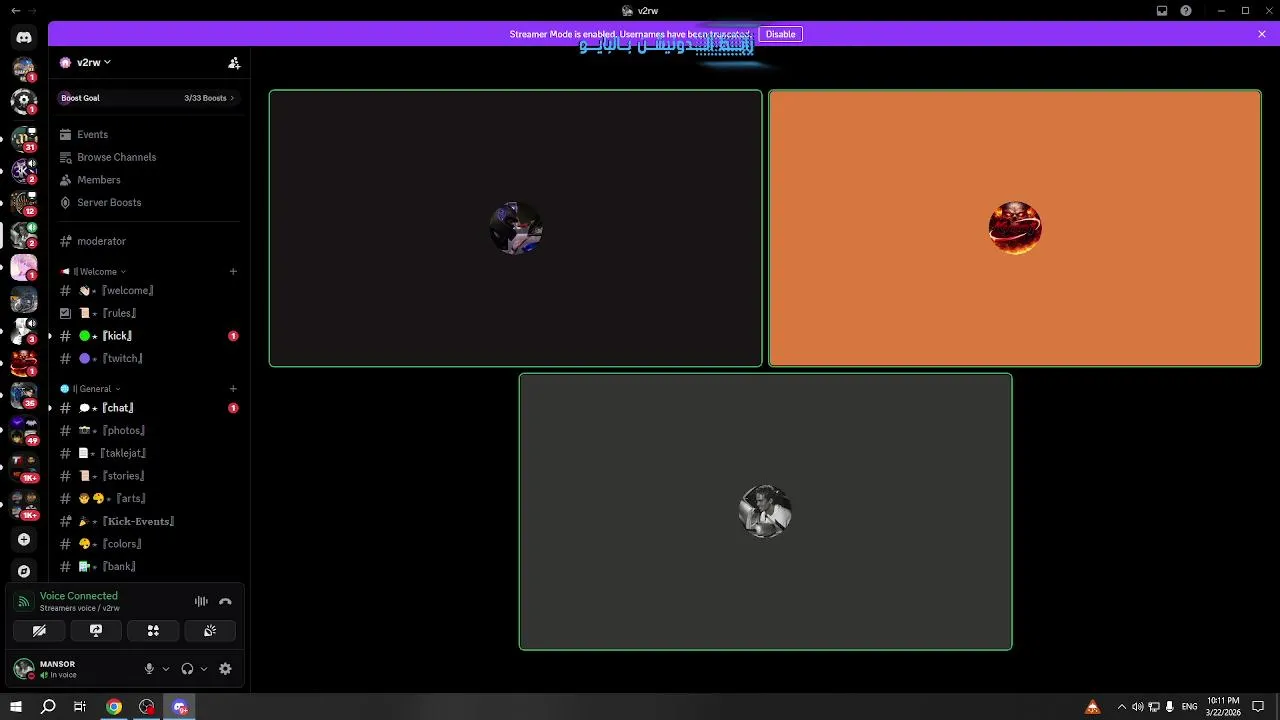
Task: Open server with 31 notification badge
Action: coord(24,139)
